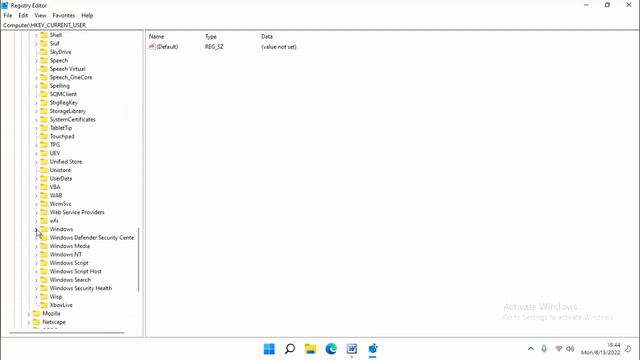Select the Windows Security Health key
The image size is (640, 360).
pyautogui.click(x=81, y=288)
